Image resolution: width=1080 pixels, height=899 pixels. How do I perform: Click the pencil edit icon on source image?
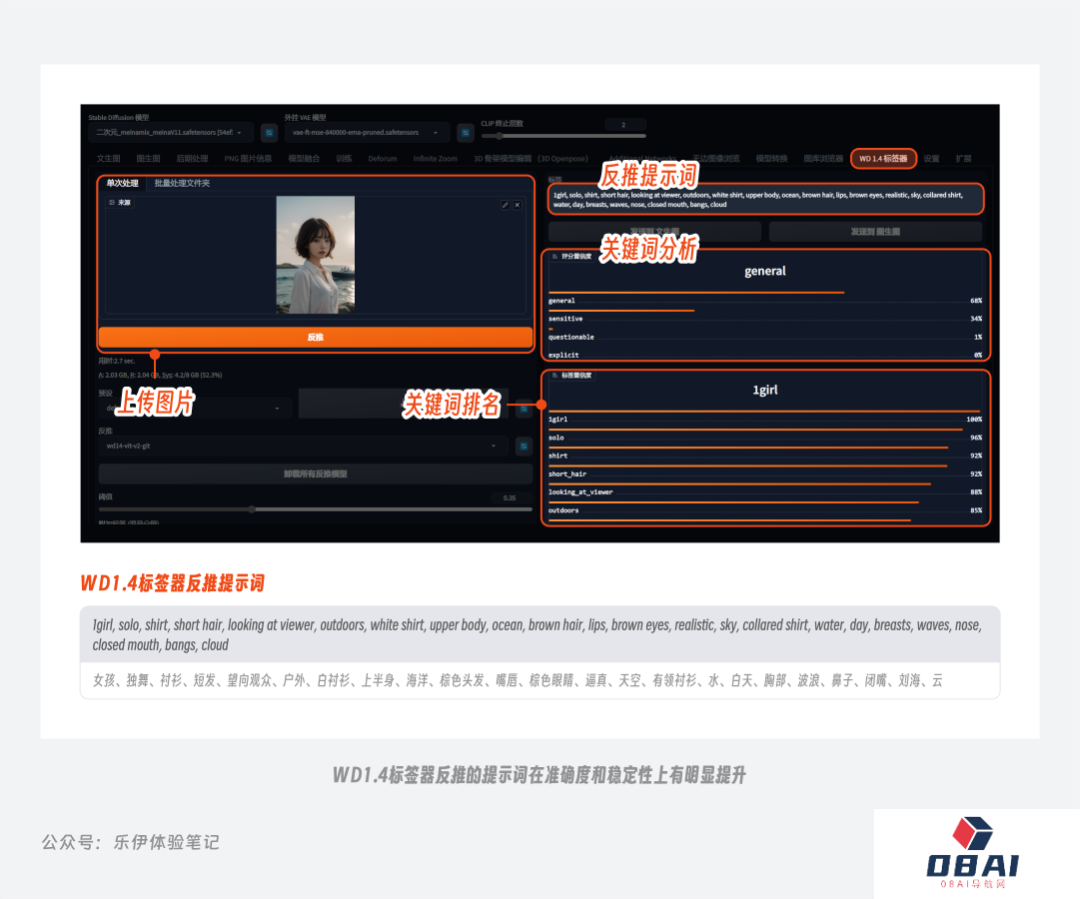(505, 205)
